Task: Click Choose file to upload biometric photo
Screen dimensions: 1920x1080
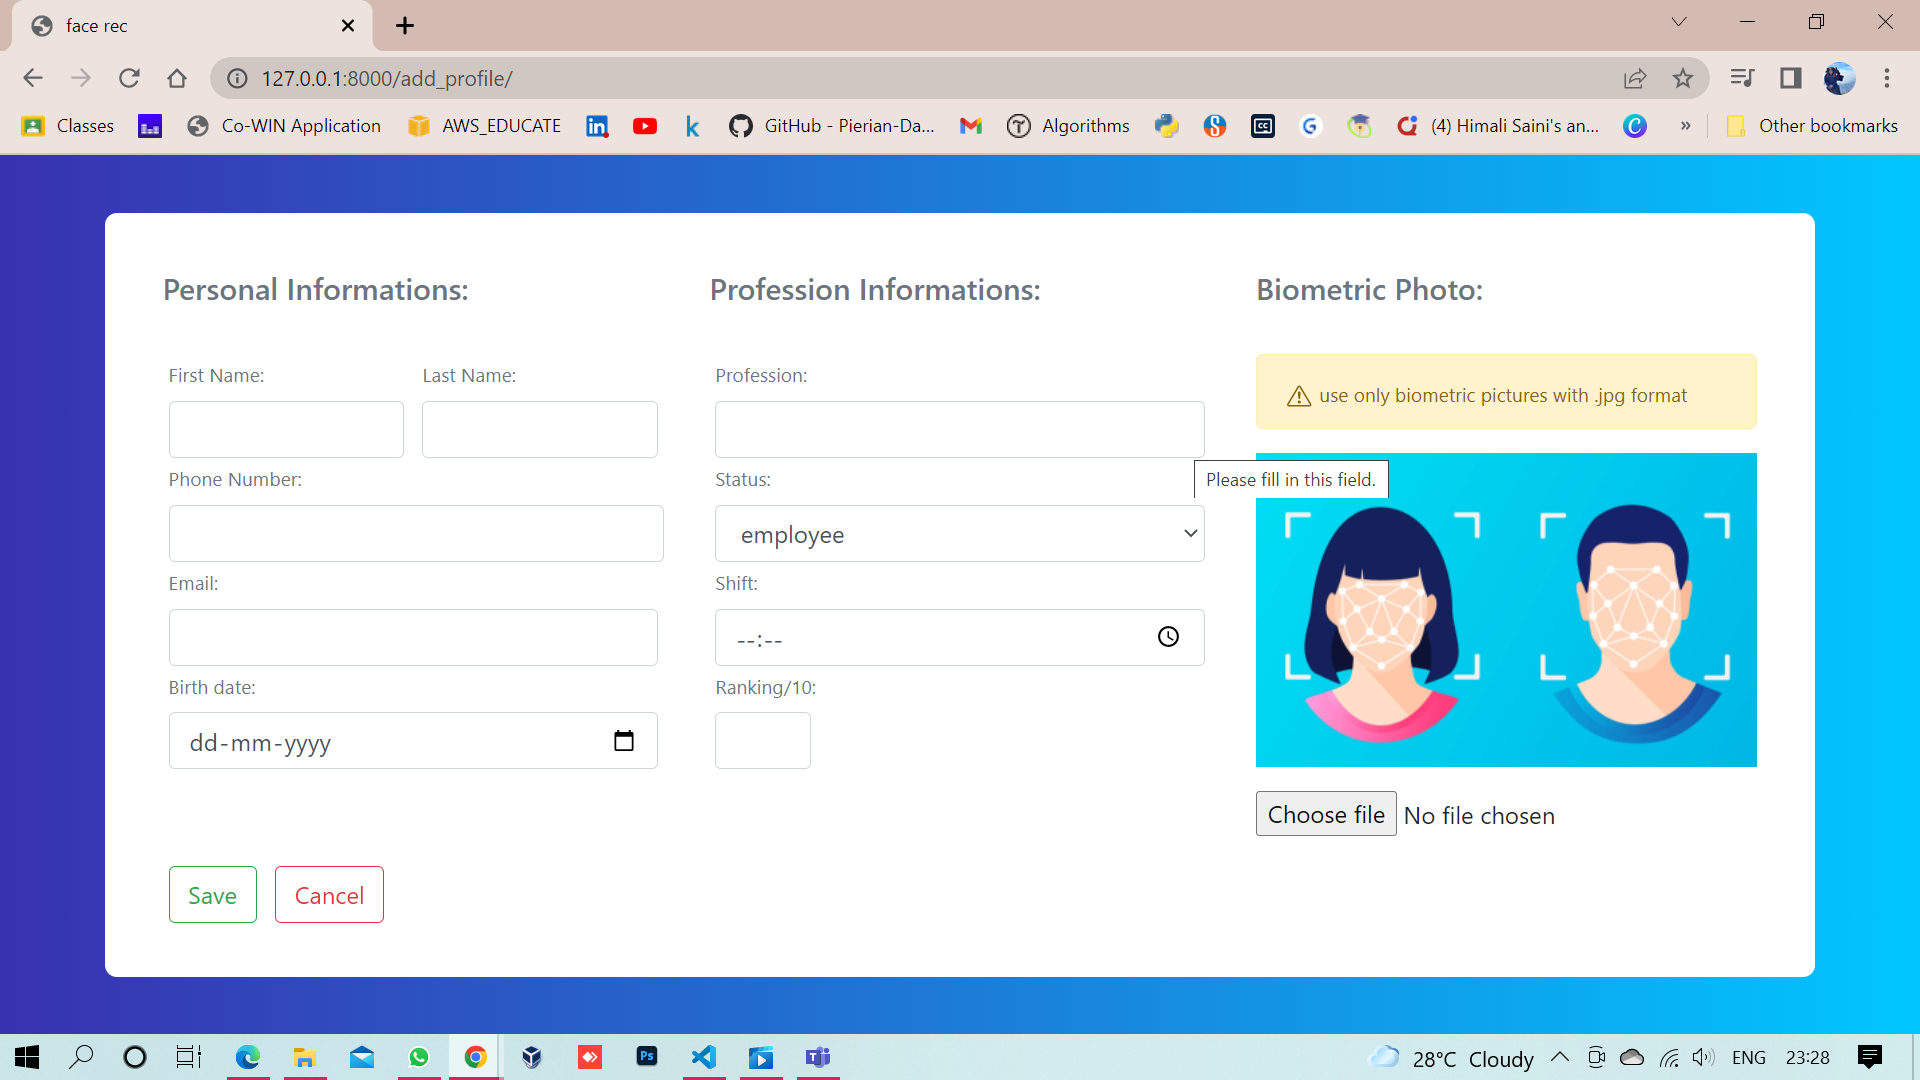Action: (x=1325, y=814)
